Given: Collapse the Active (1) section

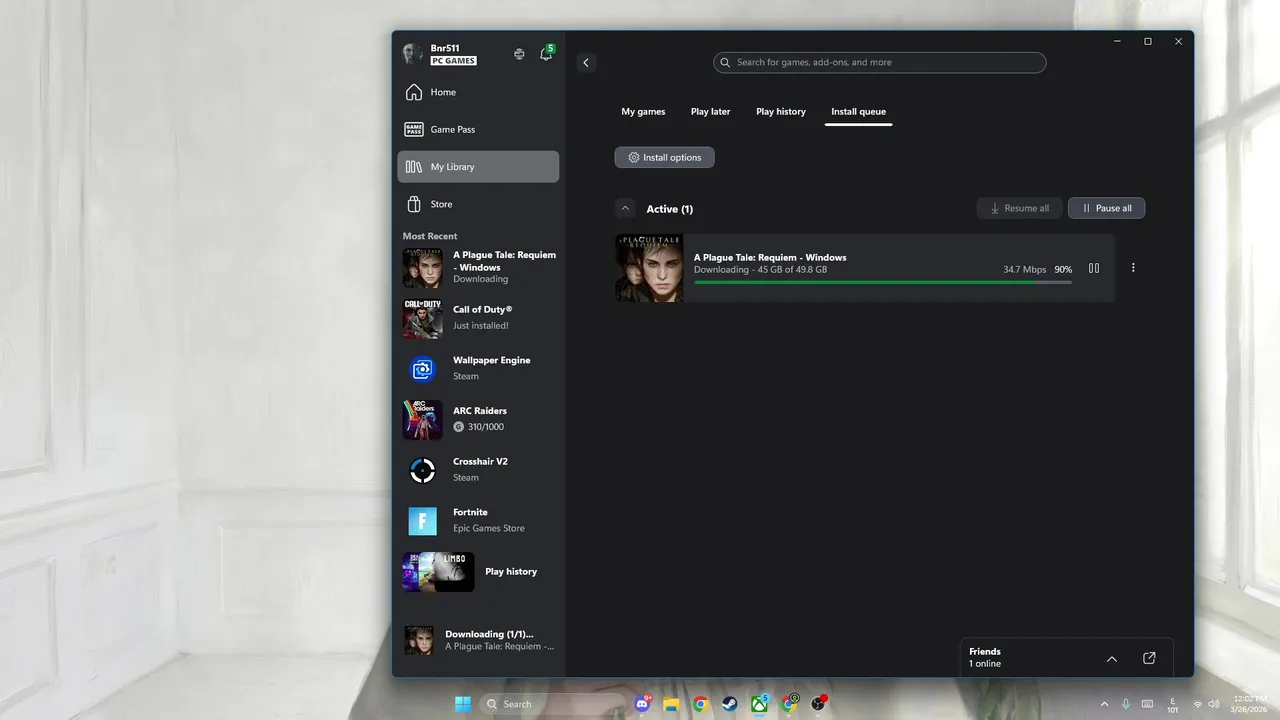Looking at the screenshot, I should (x=625, y=208).
